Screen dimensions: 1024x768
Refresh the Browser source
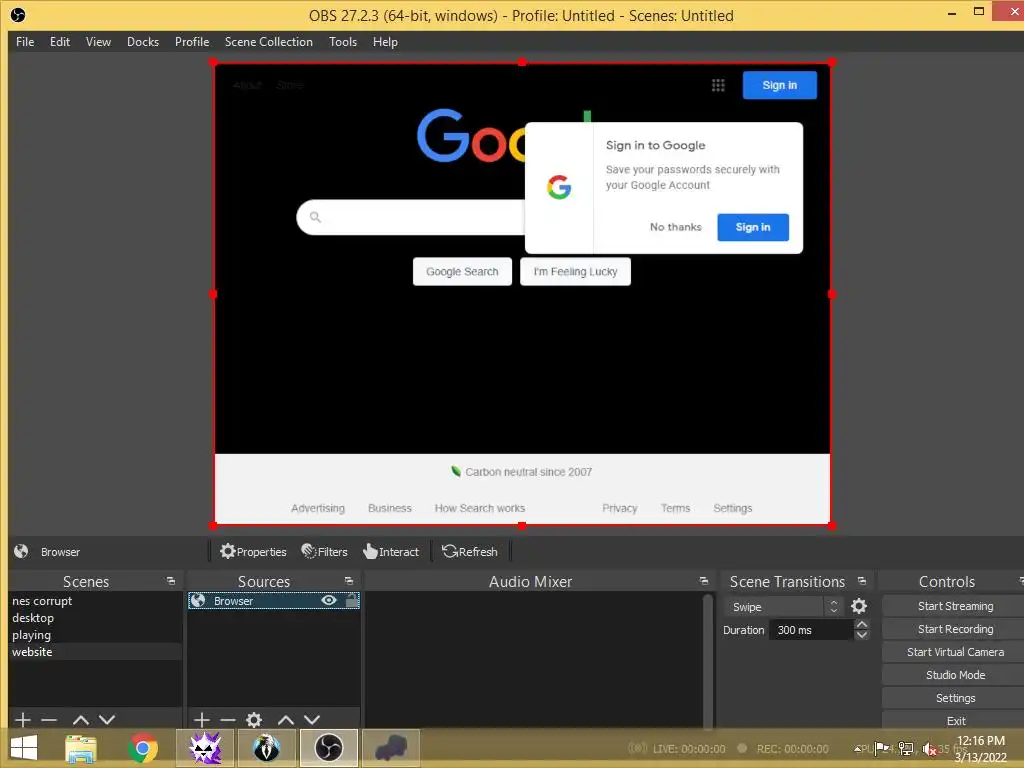click(x=470, y=552)
